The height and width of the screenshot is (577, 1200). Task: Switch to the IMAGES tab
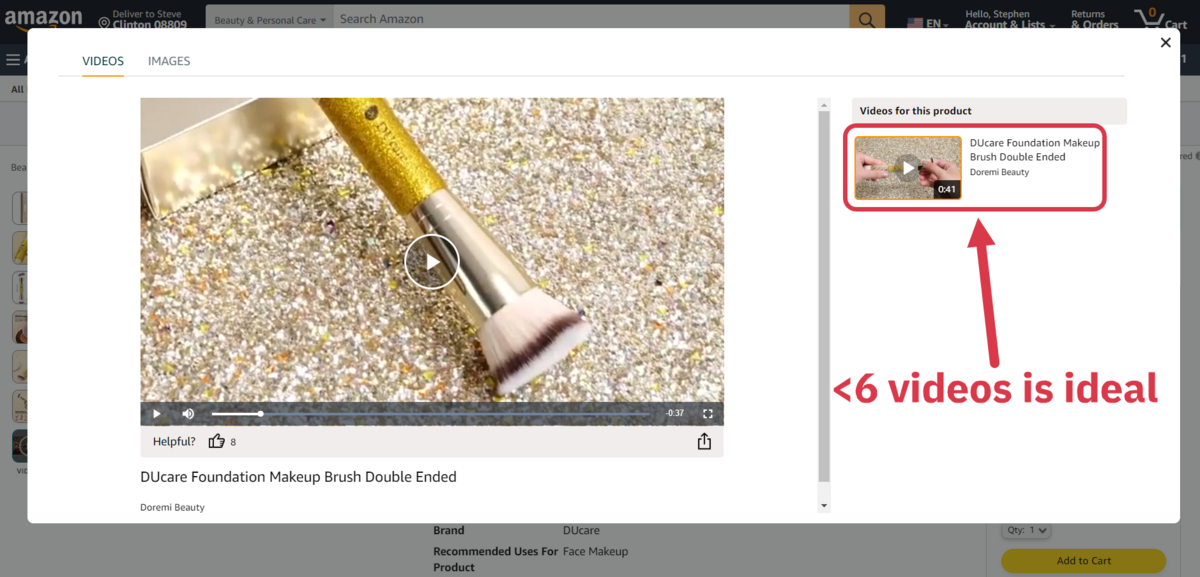169,61
